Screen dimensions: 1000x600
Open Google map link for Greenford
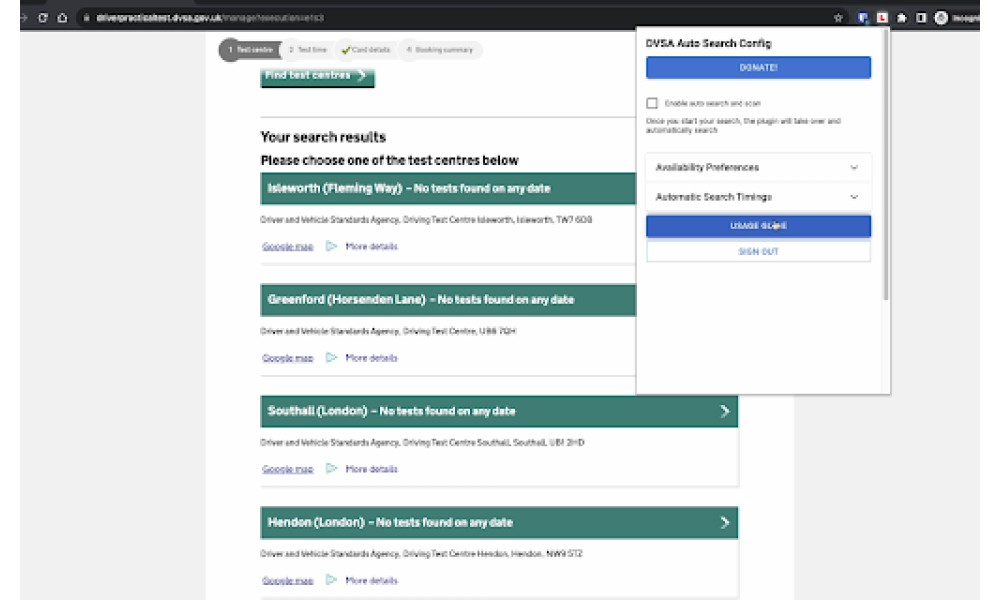point(288,358)
